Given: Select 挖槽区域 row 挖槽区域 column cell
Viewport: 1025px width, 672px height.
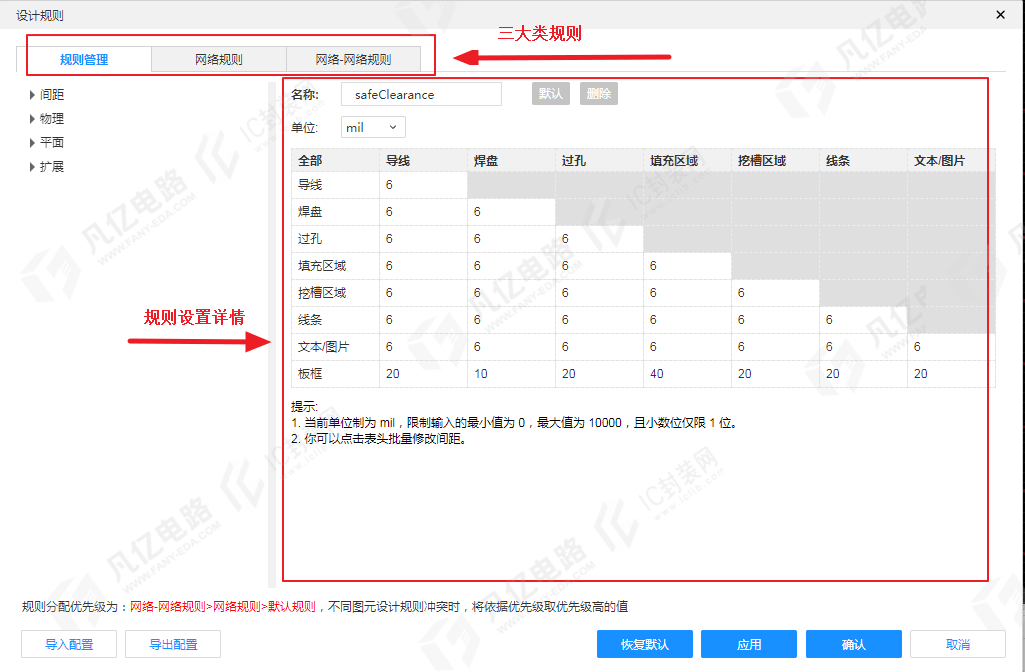Looking at the screenshot, I should 775,293.
